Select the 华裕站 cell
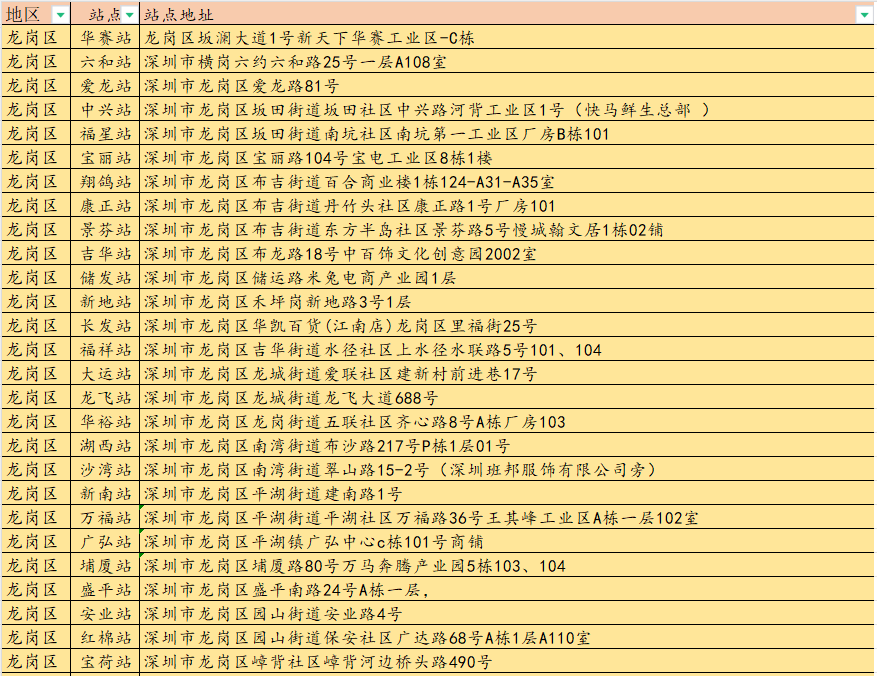 105,422
